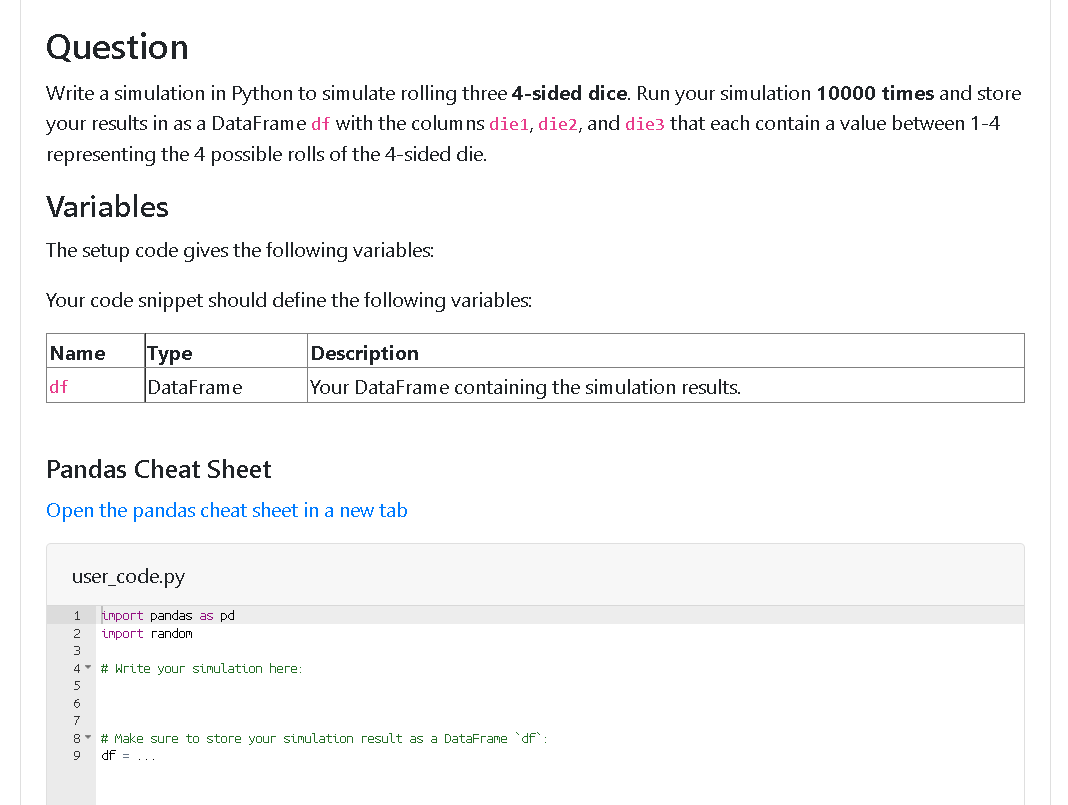The image size is (1068, 805).
Task: Open the pandas cheat sheet link
Action: coord(226,510)
